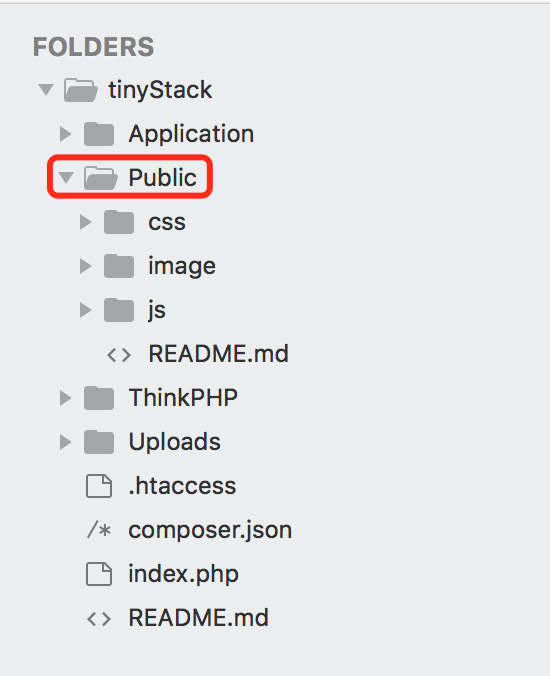
Task: Expand the Uploads folder arrow
Action: pos(66,442)
